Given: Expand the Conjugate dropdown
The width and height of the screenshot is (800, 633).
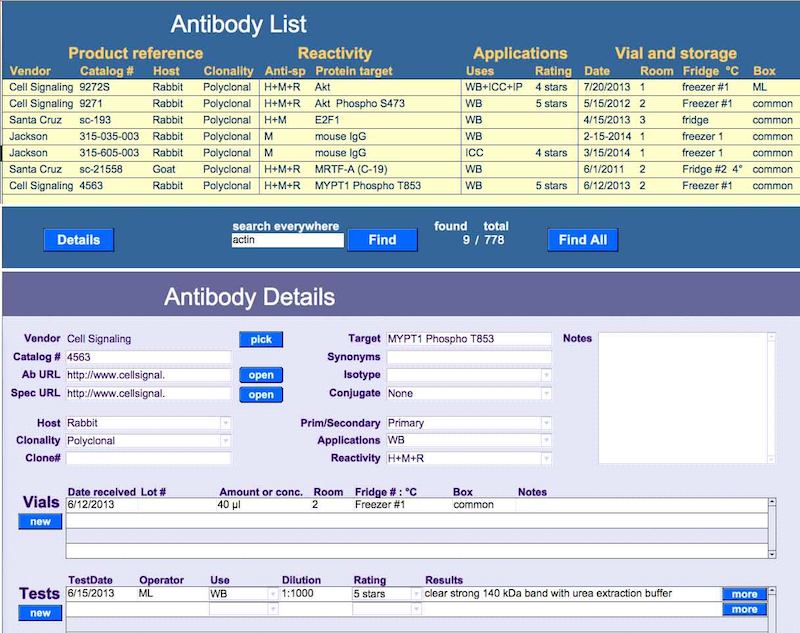Looking at the screenshot, I should [546, 394].
